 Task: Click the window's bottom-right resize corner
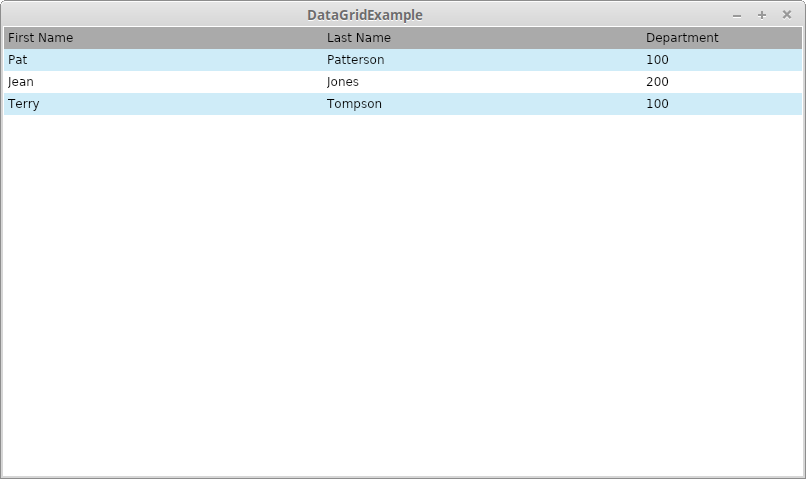tap(802, 475)
